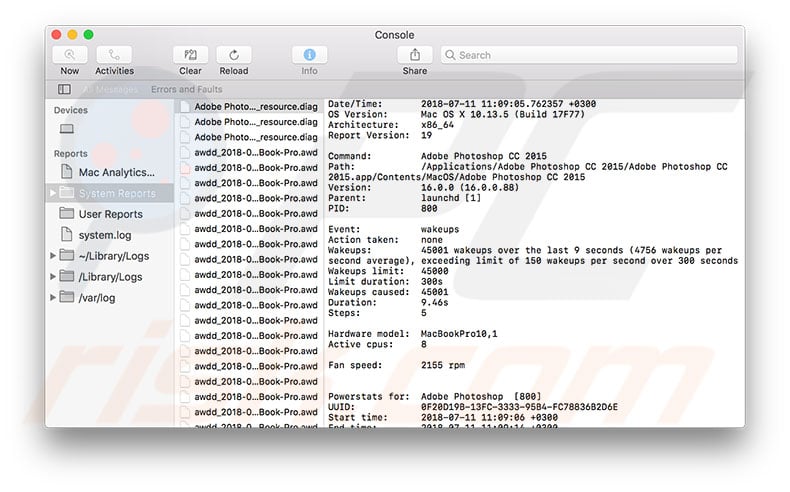The height and width of the screenshot is (492, 790).
Task: Click in the Search field
Action: coord(590,55)
